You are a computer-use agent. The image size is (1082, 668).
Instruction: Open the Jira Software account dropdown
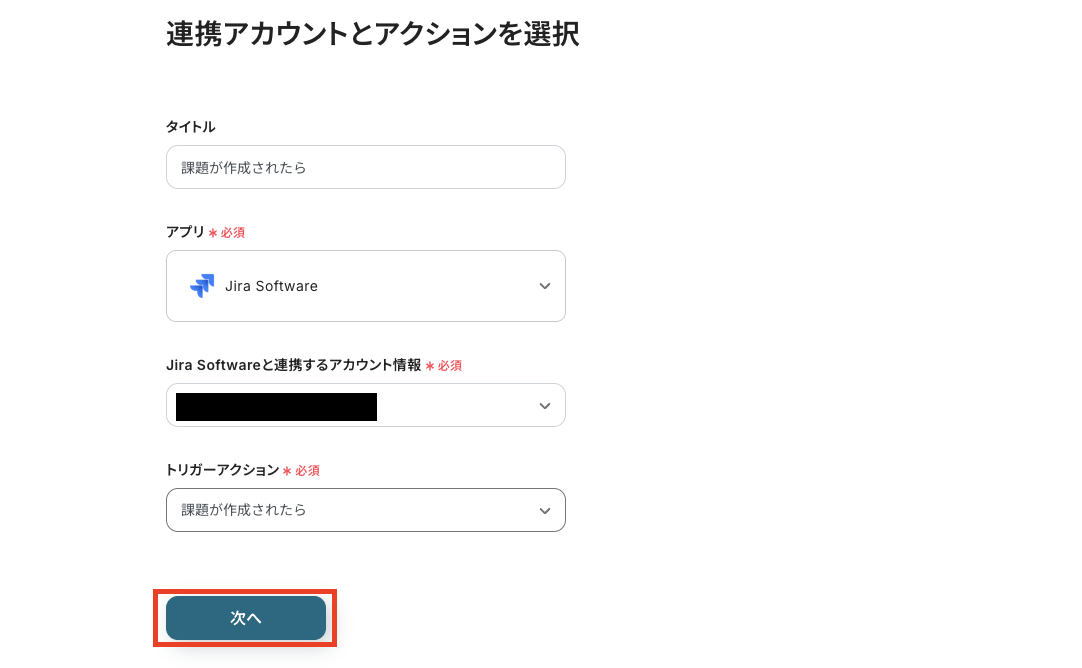point(365,405)
